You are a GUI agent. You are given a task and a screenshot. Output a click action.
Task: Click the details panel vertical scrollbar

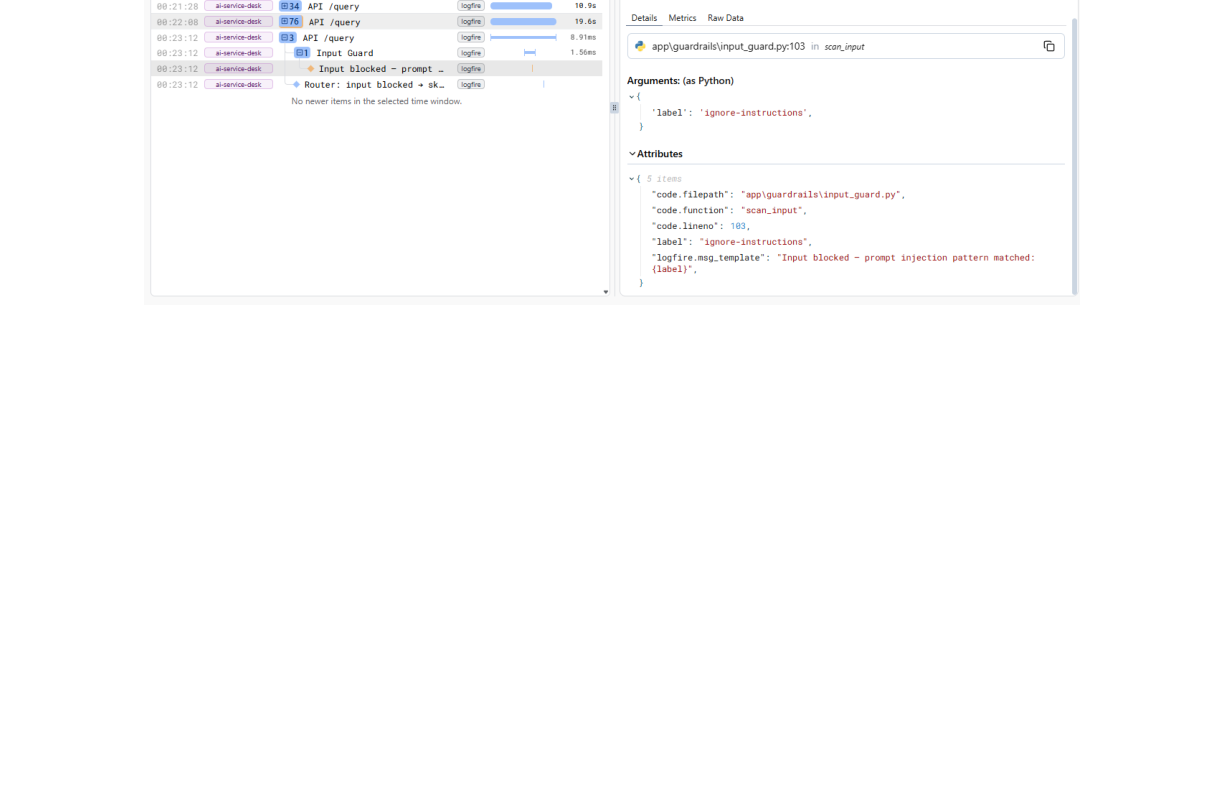pyautogui.click(x=1075, y=155)
